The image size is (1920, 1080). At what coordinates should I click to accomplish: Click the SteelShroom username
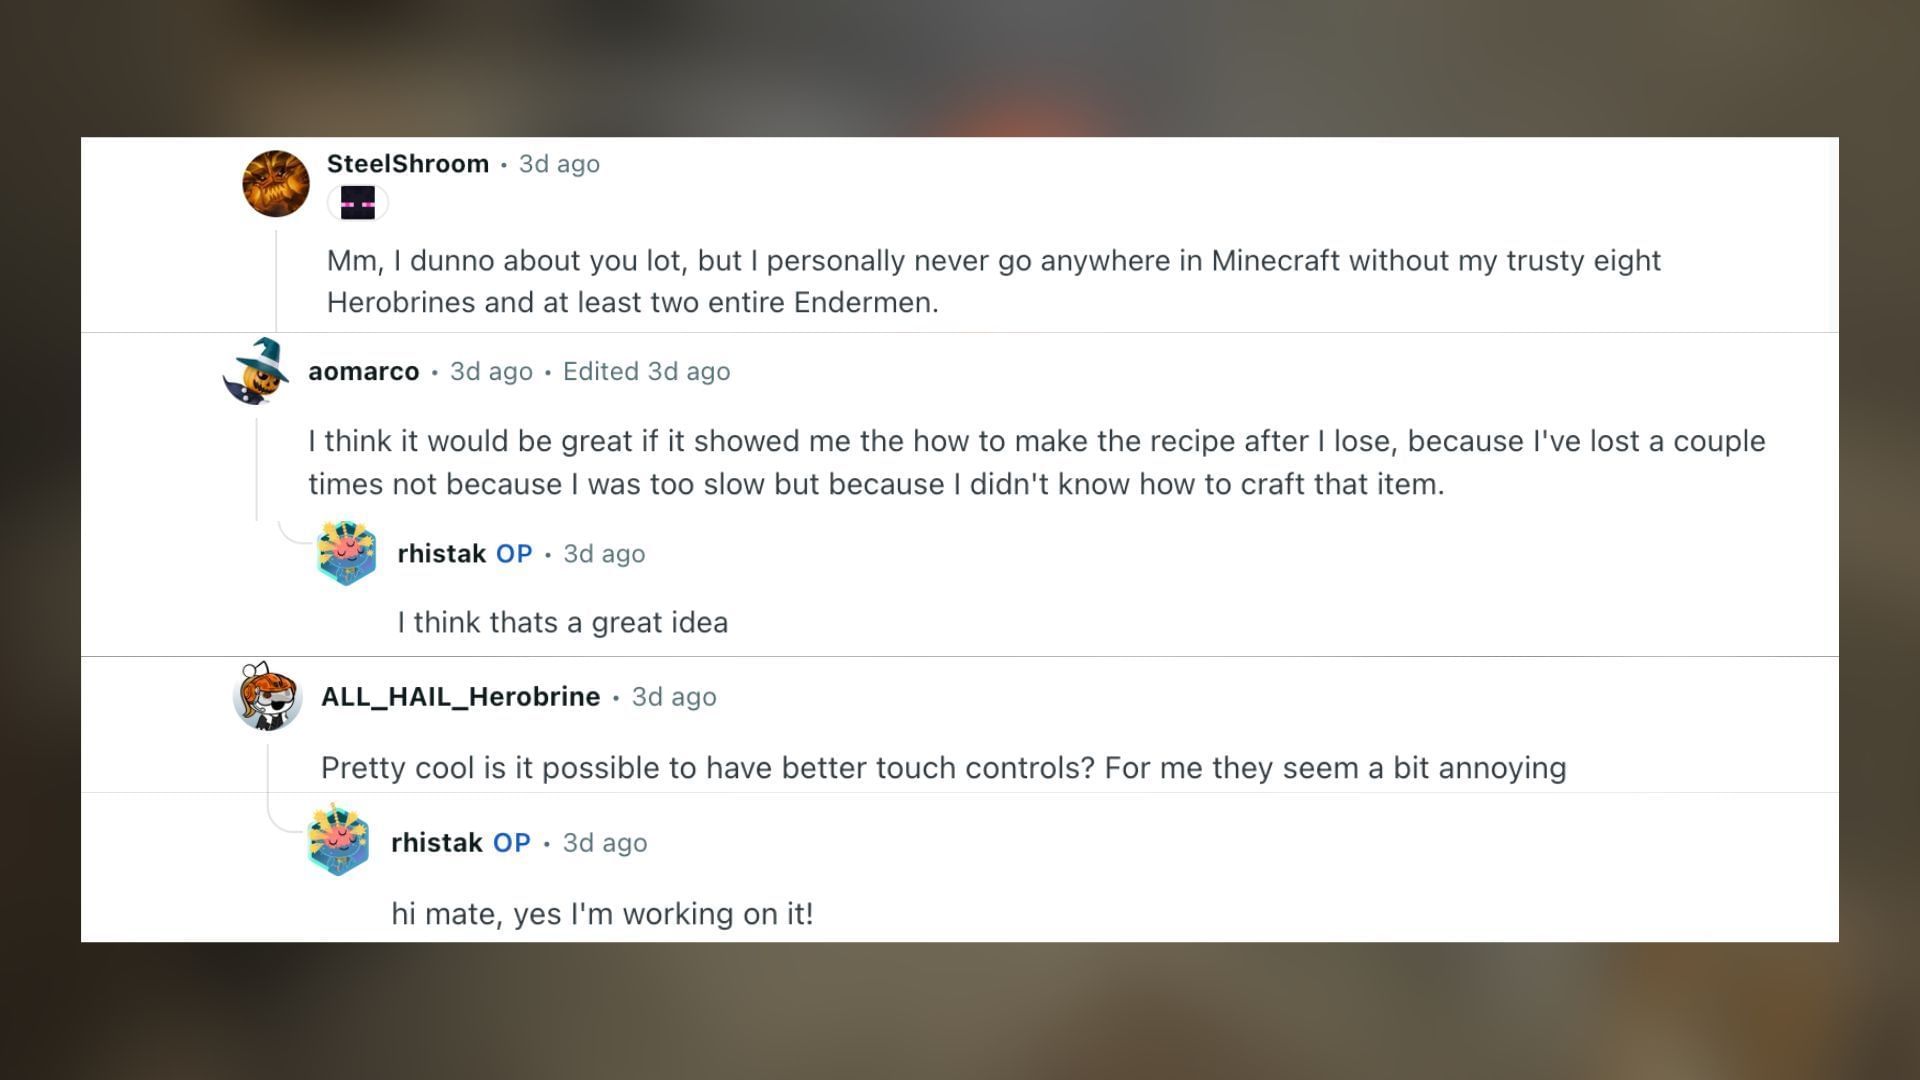(408, 164)
